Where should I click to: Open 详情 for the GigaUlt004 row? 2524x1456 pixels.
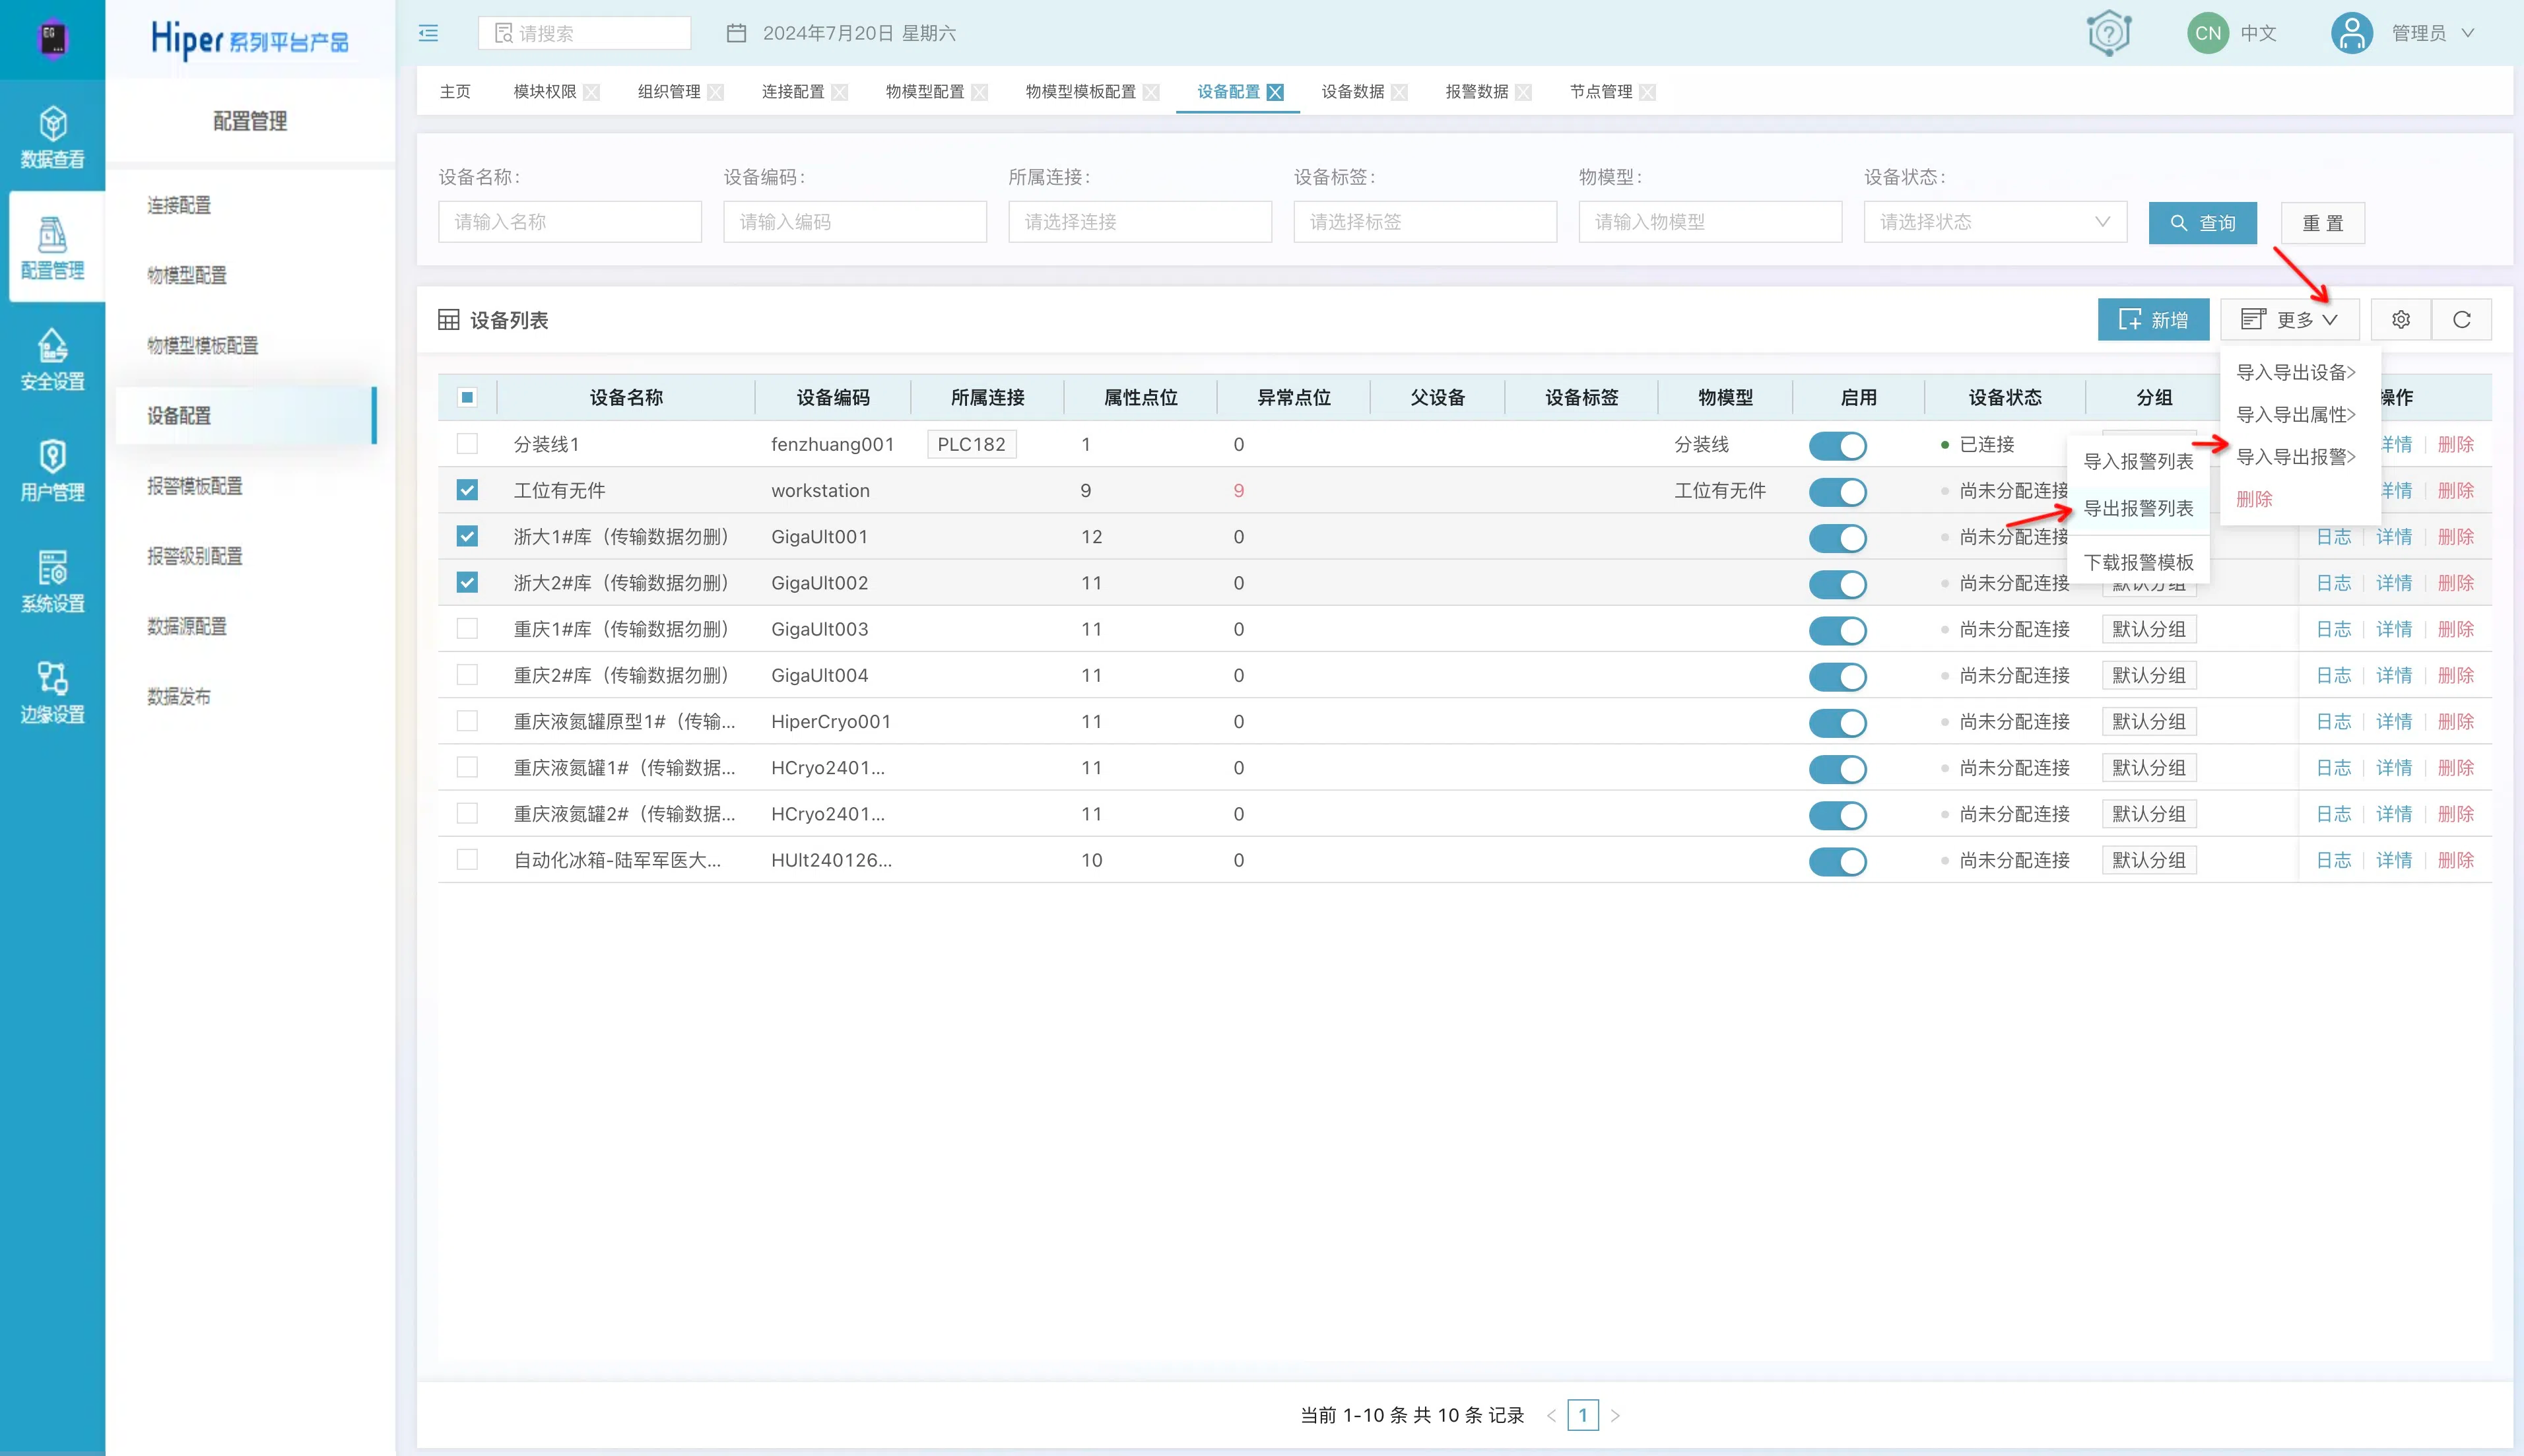[x=2393, y=675]
